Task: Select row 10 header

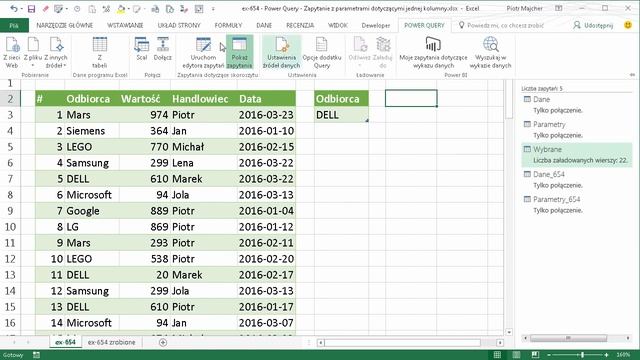Action: [x=10, y=227]
